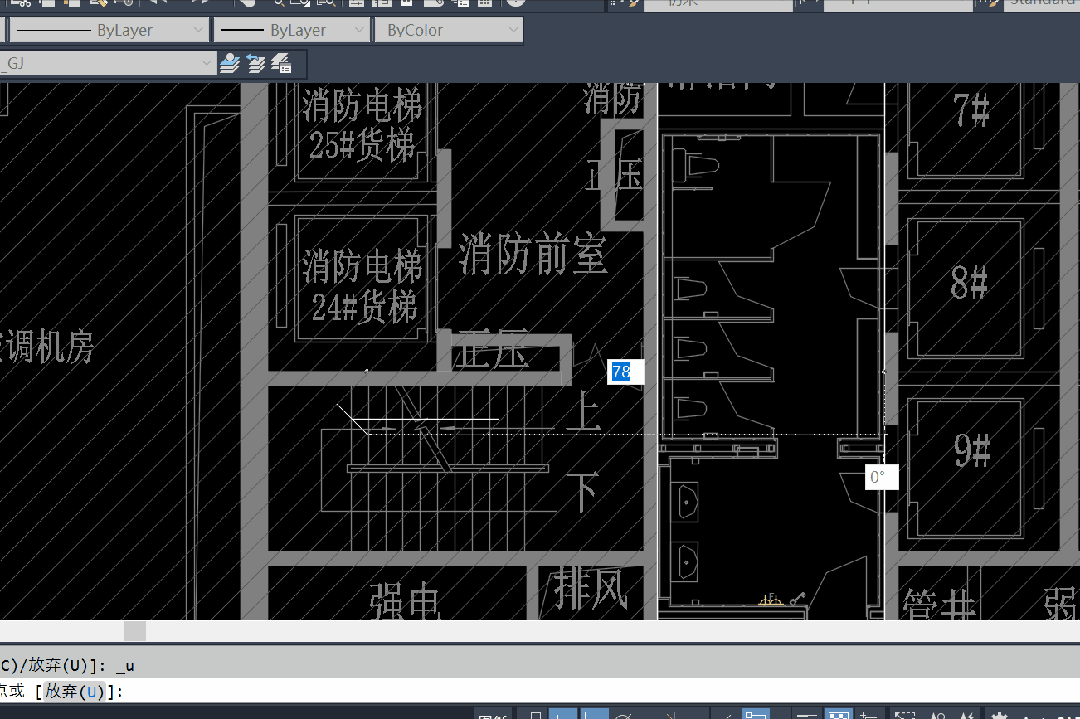Image resolution: width=1080 pixels, height=719 pixels.
Task: Expand the ByColor plot style dropdown
Action: click(448, 31)
